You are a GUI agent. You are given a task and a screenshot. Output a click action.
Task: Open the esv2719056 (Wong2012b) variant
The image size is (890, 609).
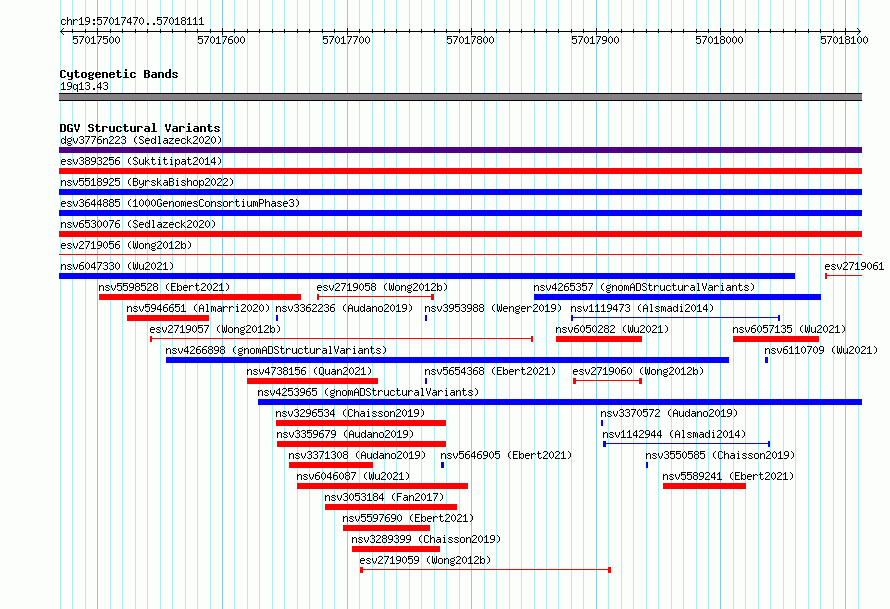coord(126,245)
